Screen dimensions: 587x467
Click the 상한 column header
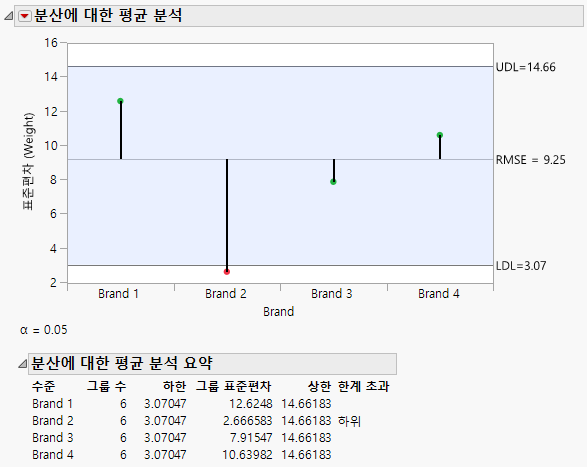pos(319,386)
